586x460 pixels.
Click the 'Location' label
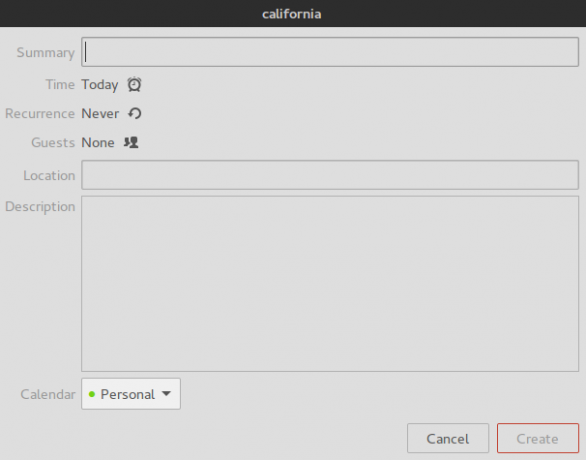coord(49,175)
